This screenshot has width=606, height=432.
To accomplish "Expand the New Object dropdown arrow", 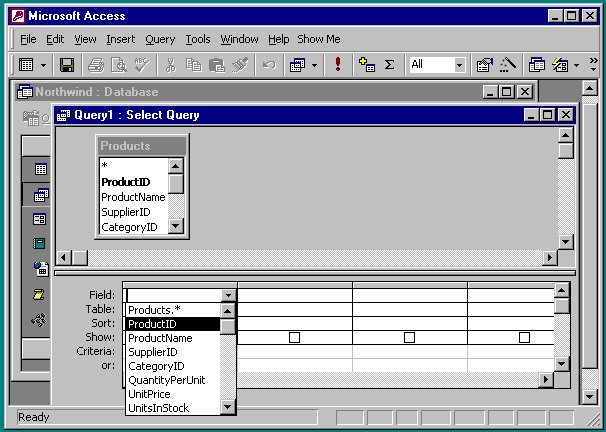I will [576, 65].
